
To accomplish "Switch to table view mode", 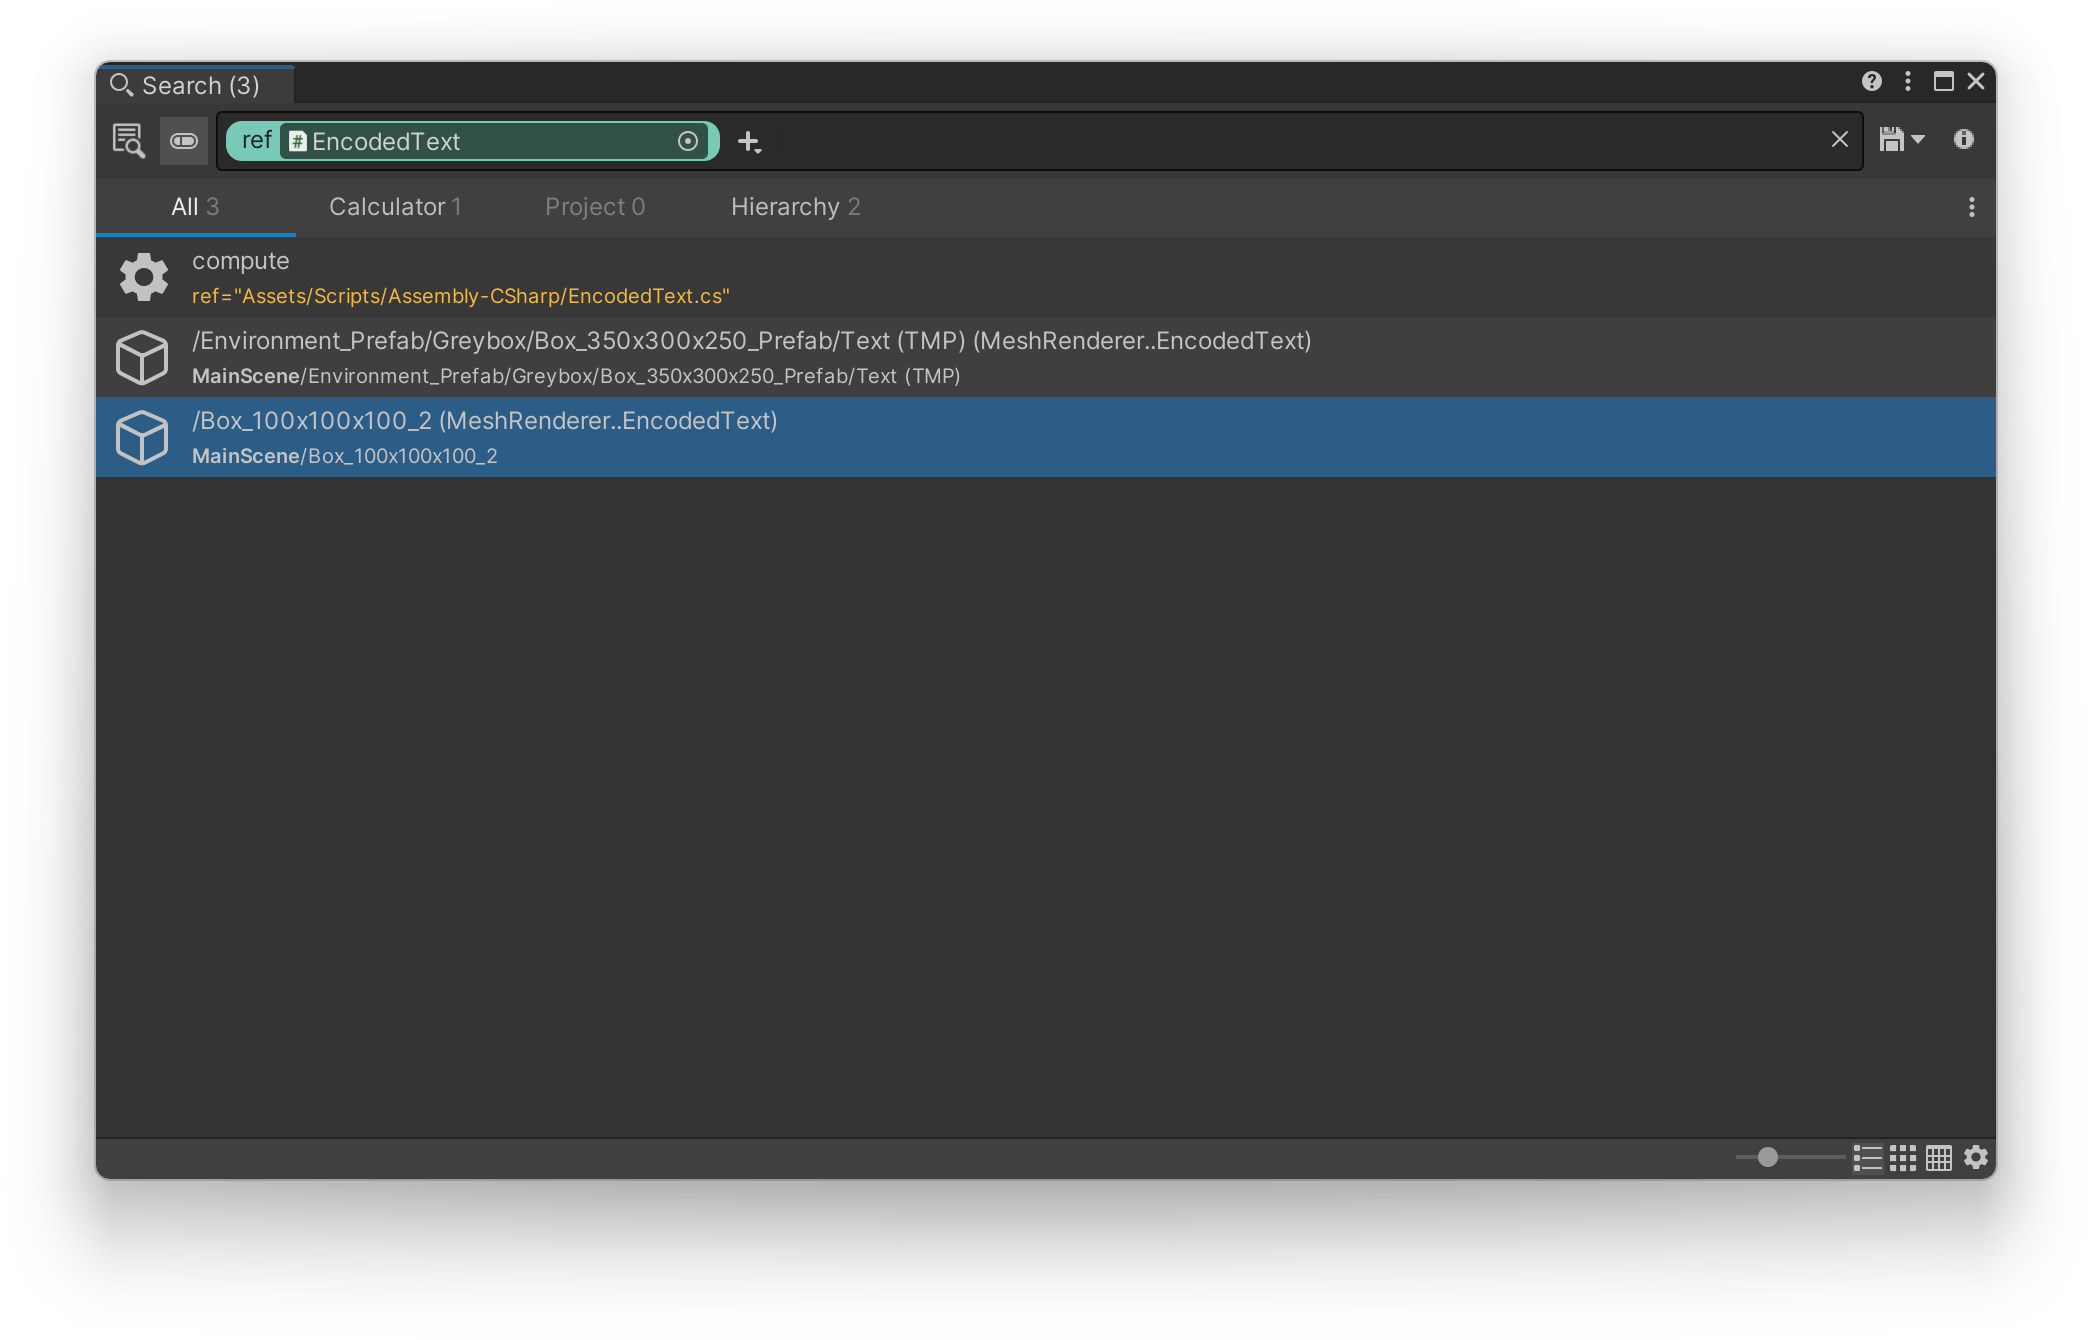I will coord(1939,1158).
